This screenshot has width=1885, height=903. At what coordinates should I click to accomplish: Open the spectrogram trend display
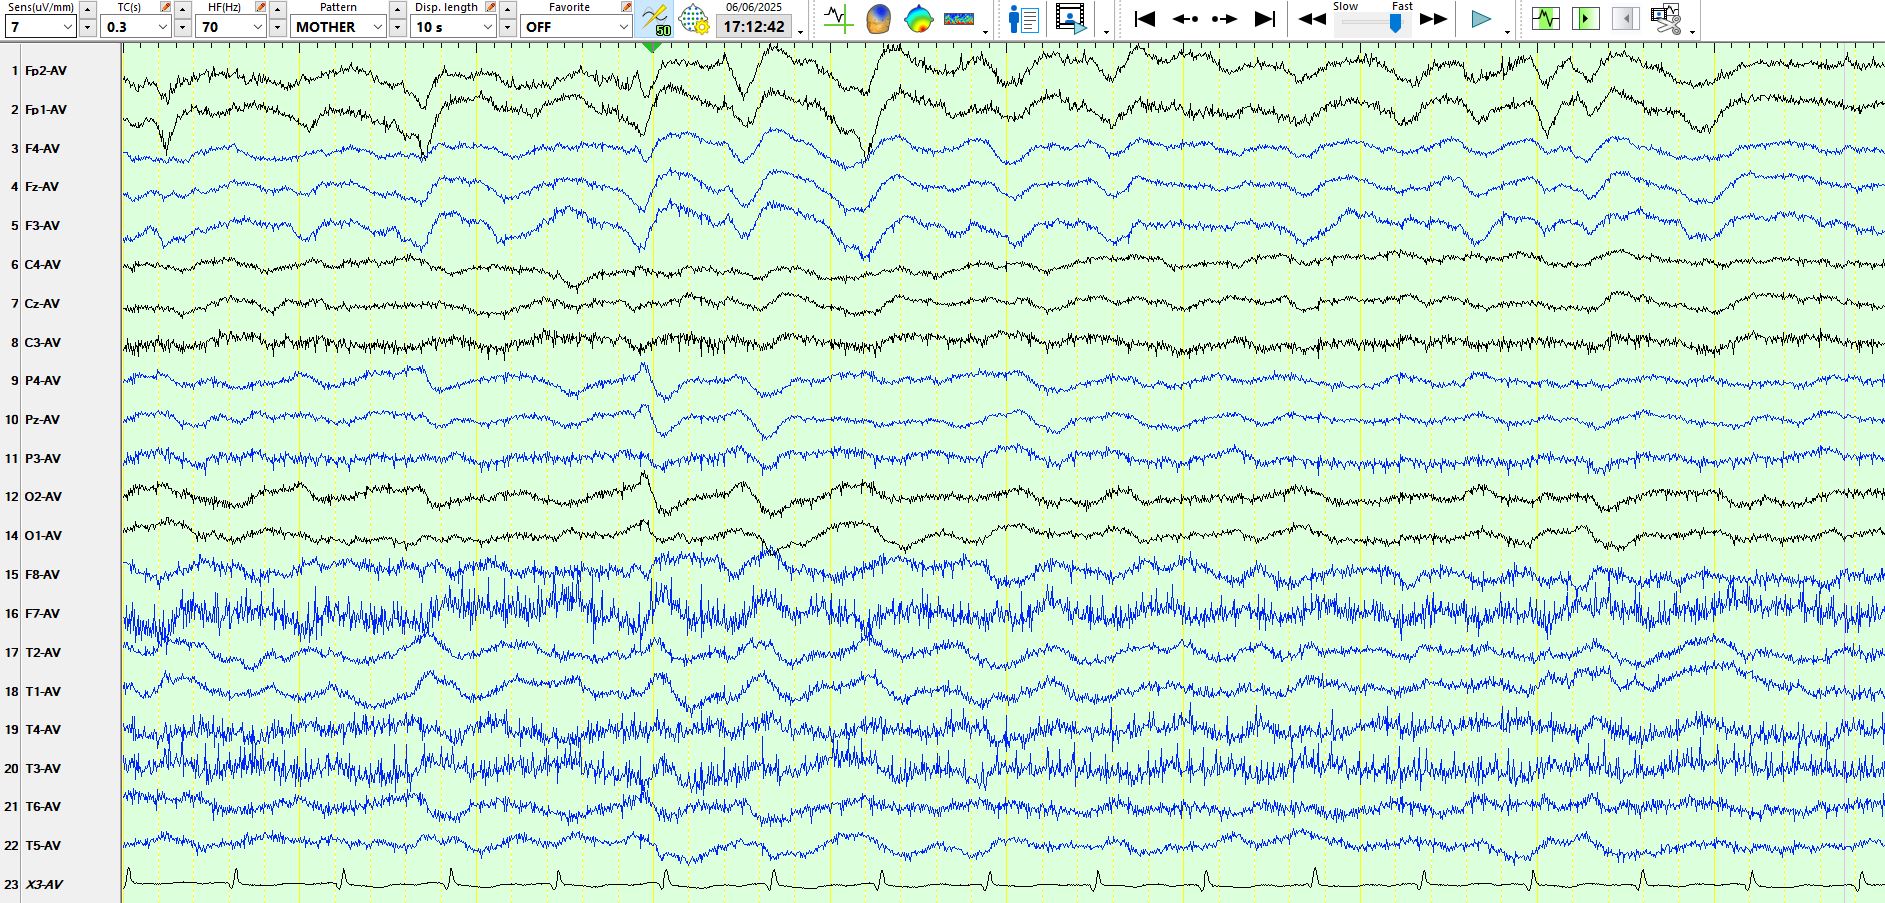(x=959, y=19)
